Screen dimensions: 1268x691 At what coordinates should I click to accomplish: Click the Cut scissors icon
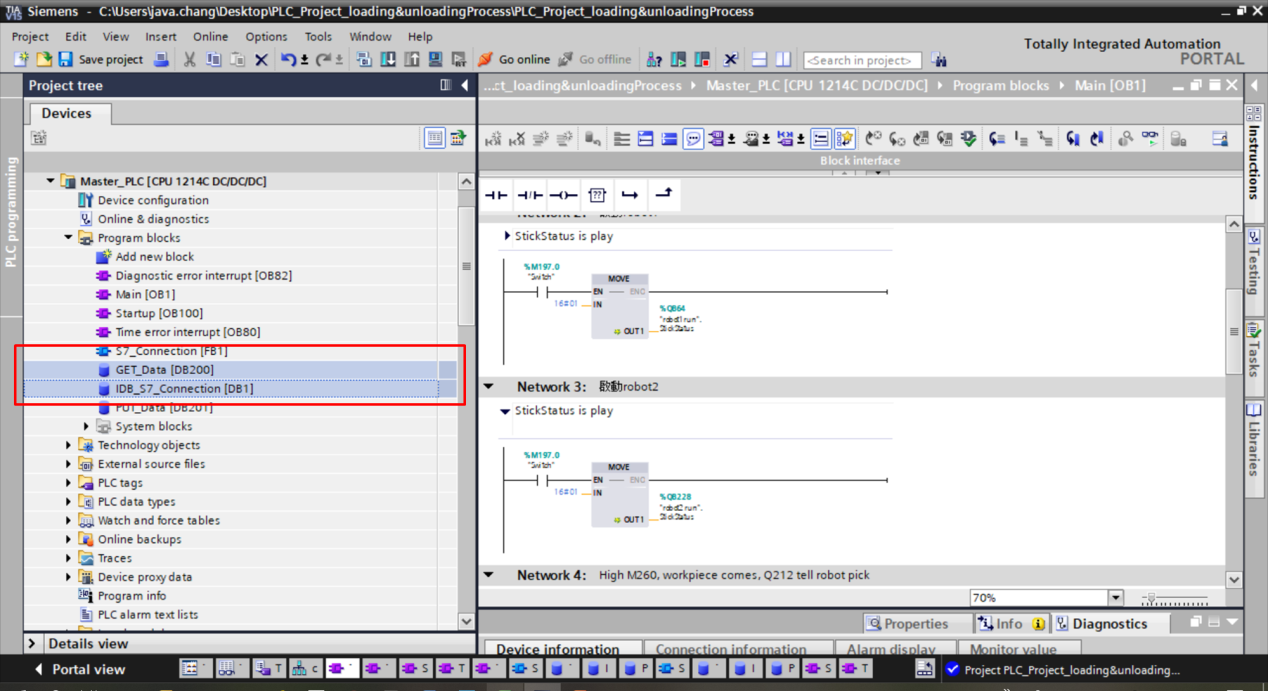[189, 60]
